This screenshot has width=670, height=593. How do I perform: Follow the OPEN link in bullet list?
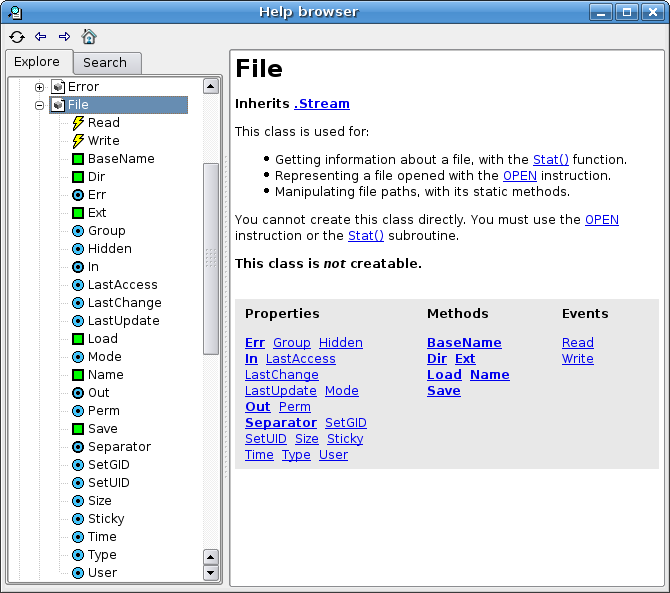[520, 176]
